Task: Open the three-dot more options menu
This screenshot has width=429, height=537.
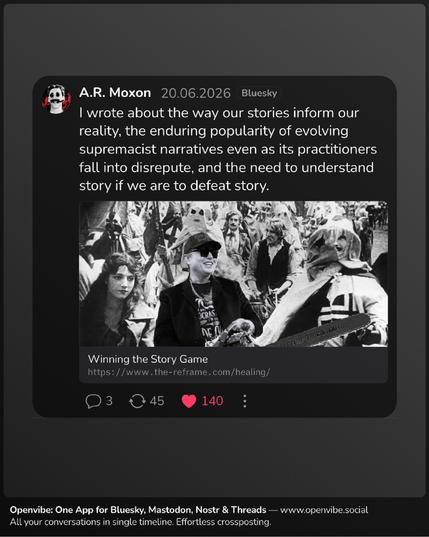Action: (x=245, y=401)
